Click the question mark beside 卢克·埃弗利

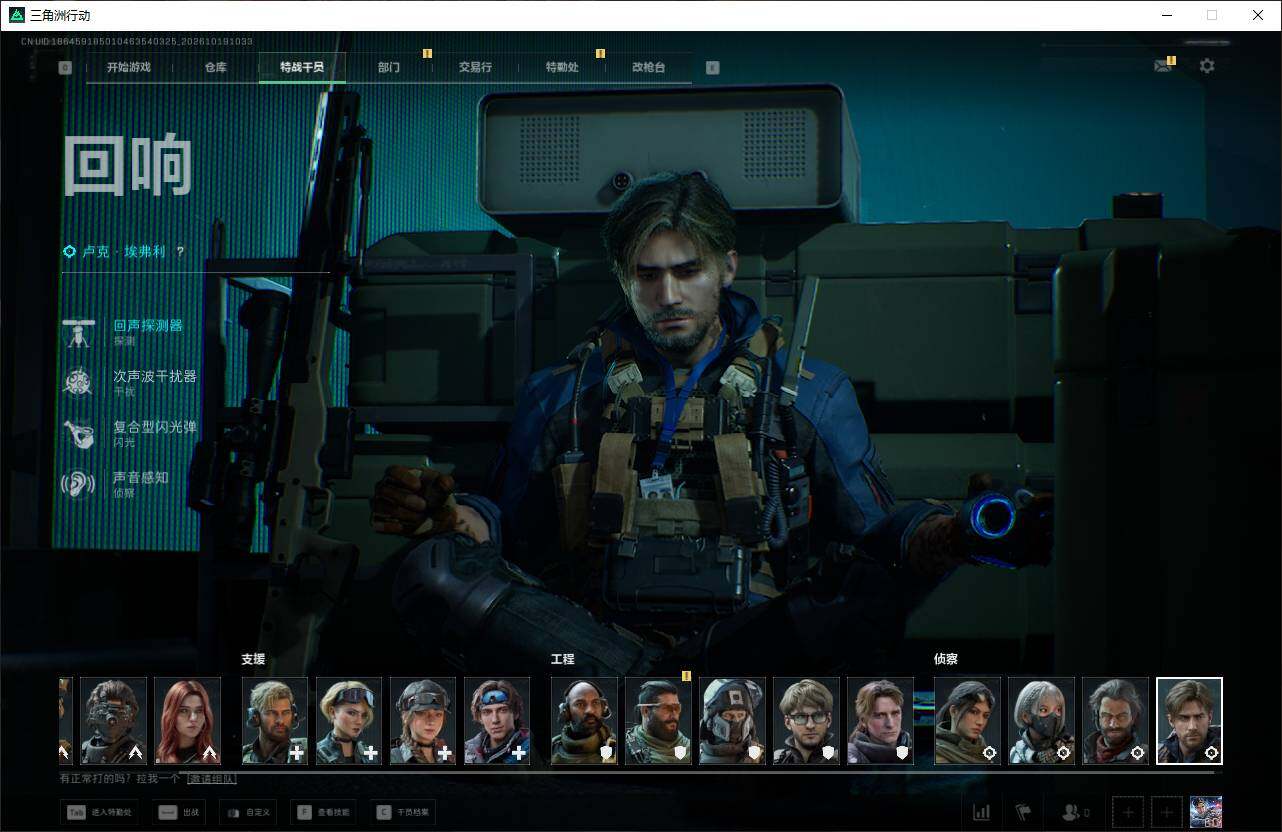point(180,252)
